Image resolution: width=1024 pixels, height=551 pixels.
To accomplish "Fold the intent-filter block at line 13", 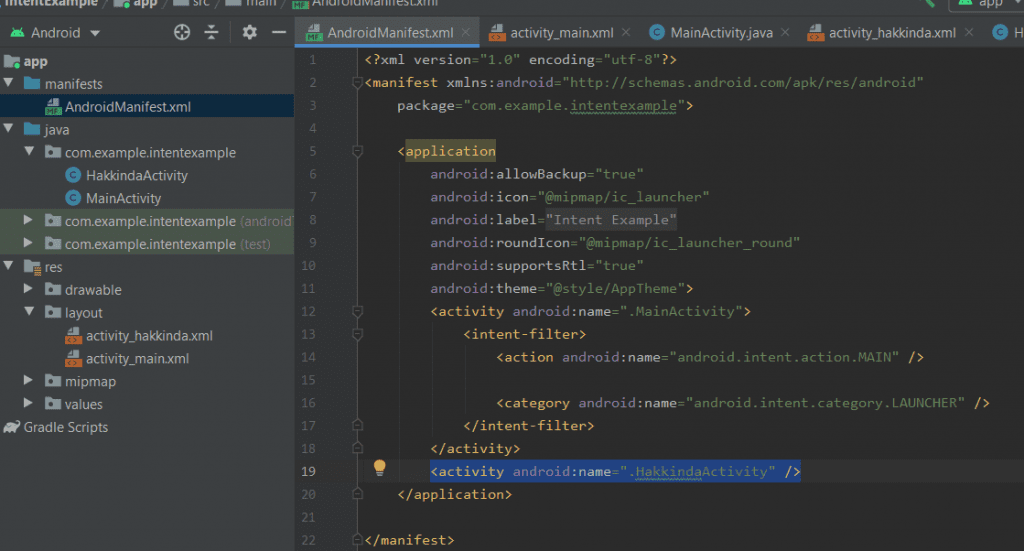I will pos(357,335).
